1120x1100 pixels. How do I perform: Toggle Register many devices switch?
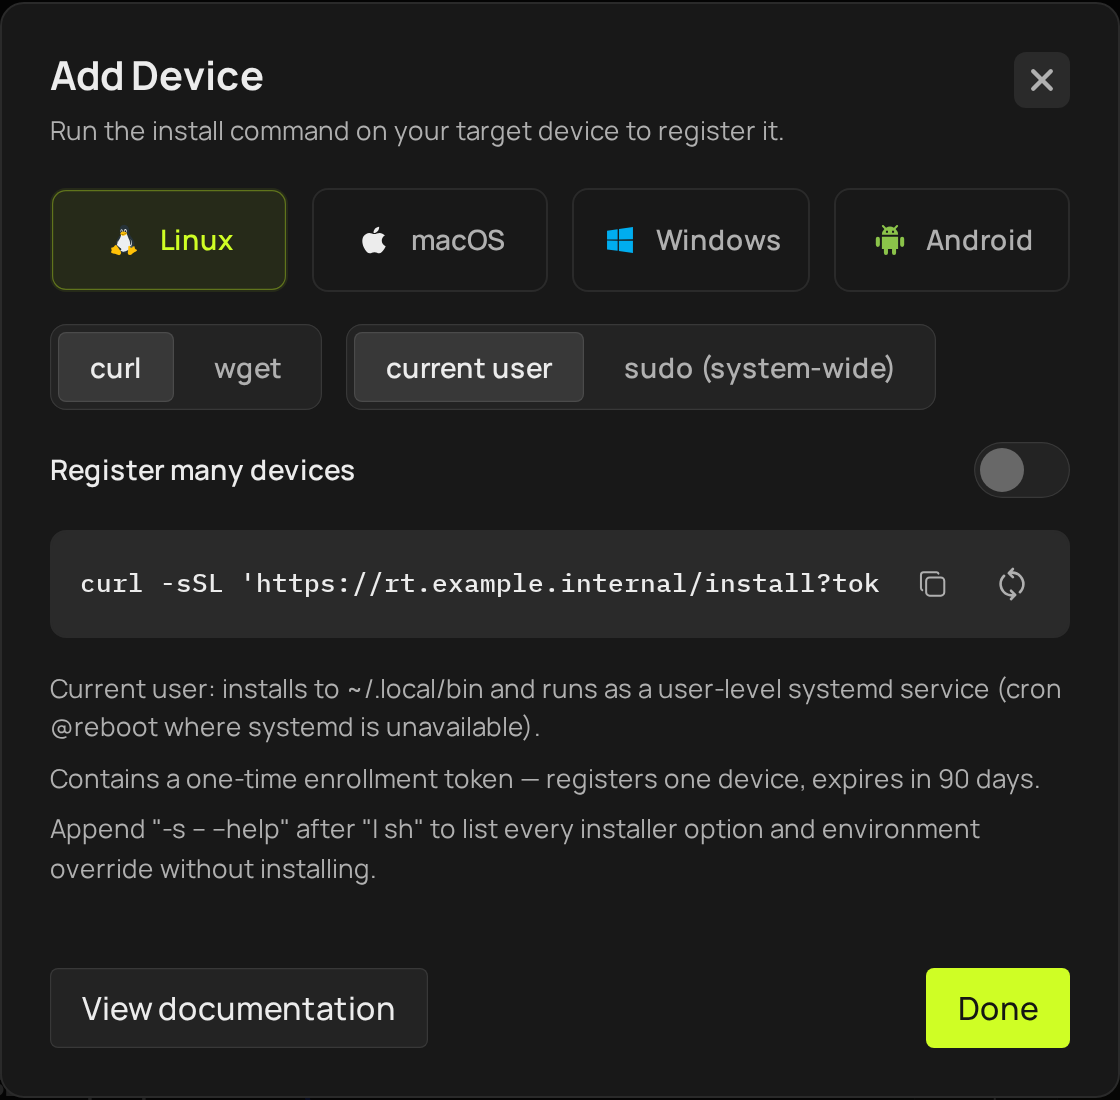[1021, 470]
